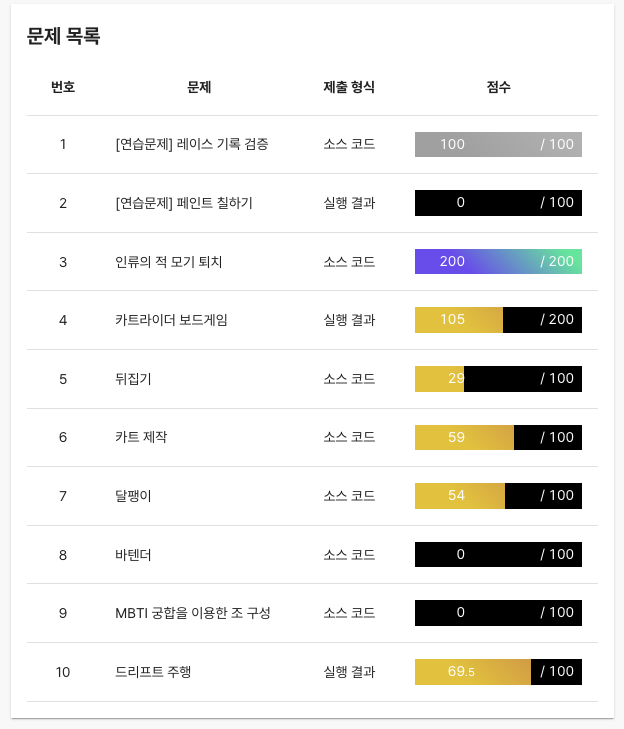This screenshot has height=729, width=624.
Task: Open problem '[연습문제] 레이스 기록 검증'
Action: (192, 144)
